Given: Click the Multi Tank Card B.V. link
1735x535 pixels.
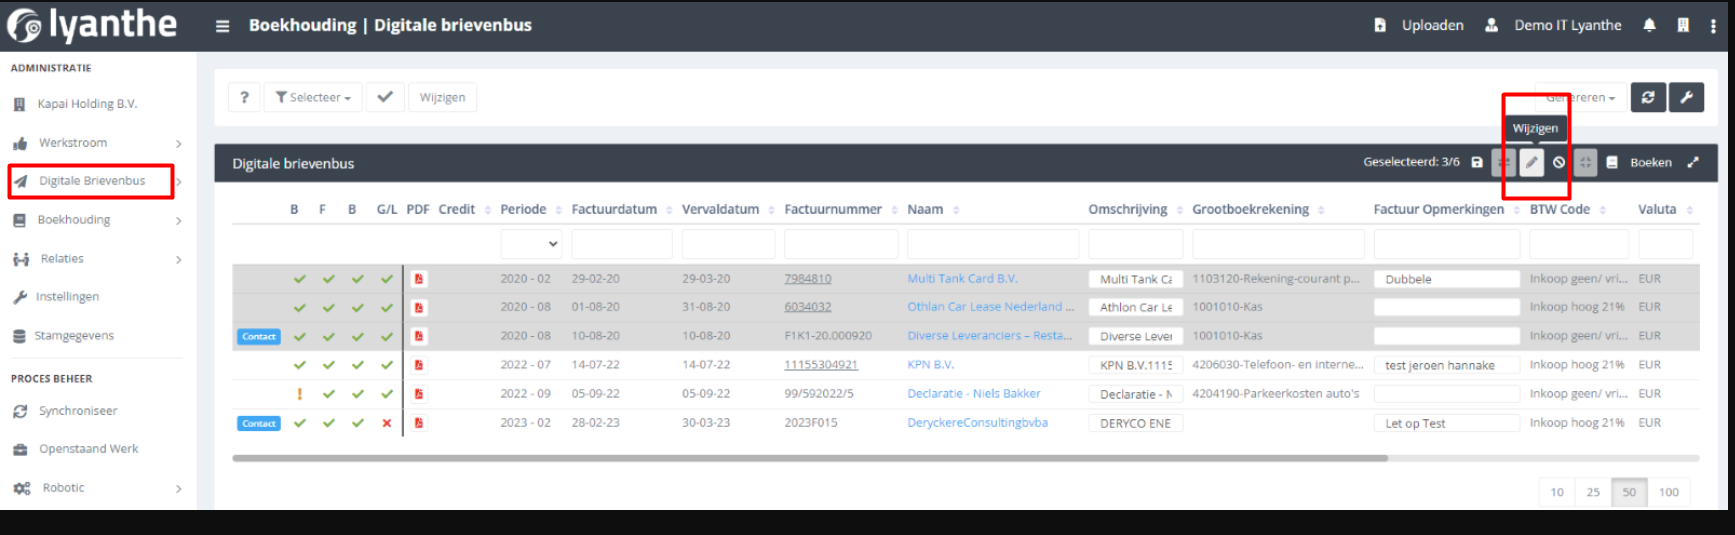Looking at the screenshot, I should pos(962,279).
